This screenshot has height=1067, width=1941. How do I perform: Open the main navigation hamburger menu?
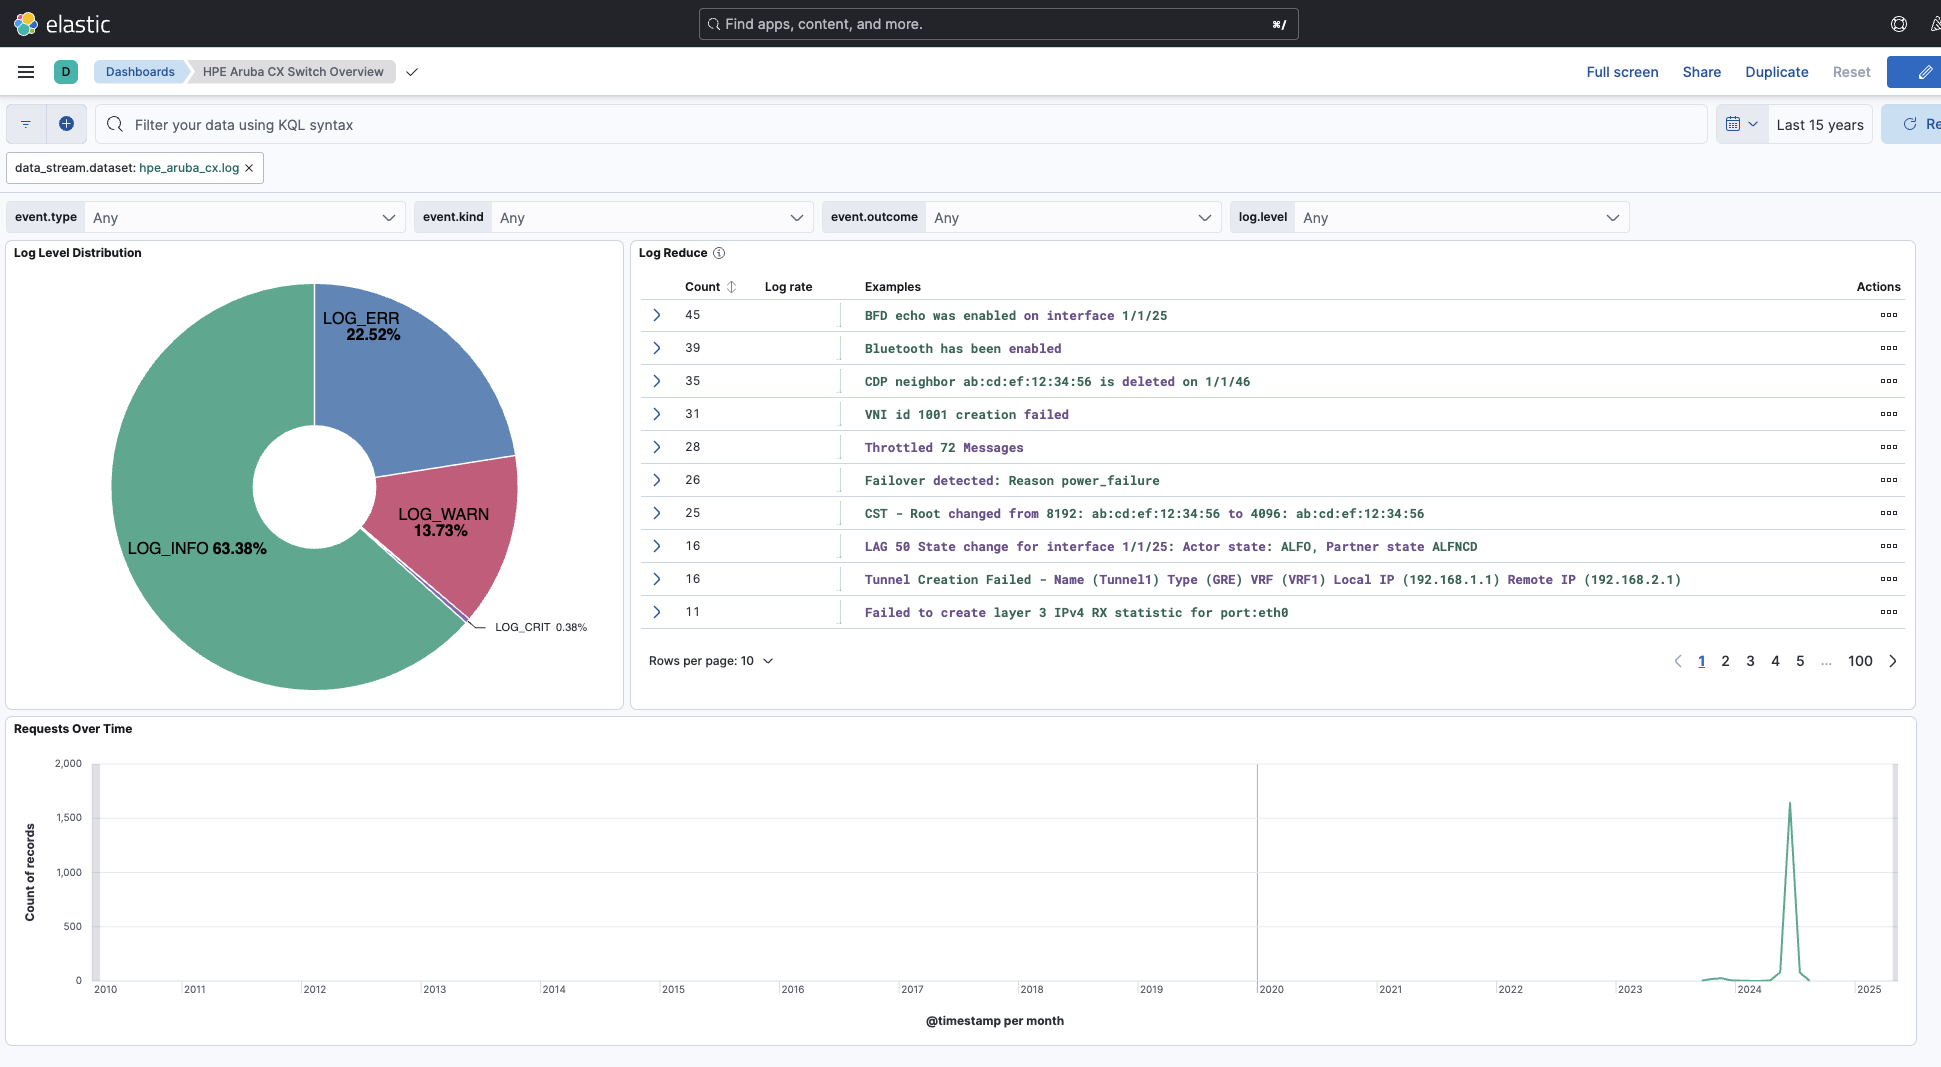(25, 71)
